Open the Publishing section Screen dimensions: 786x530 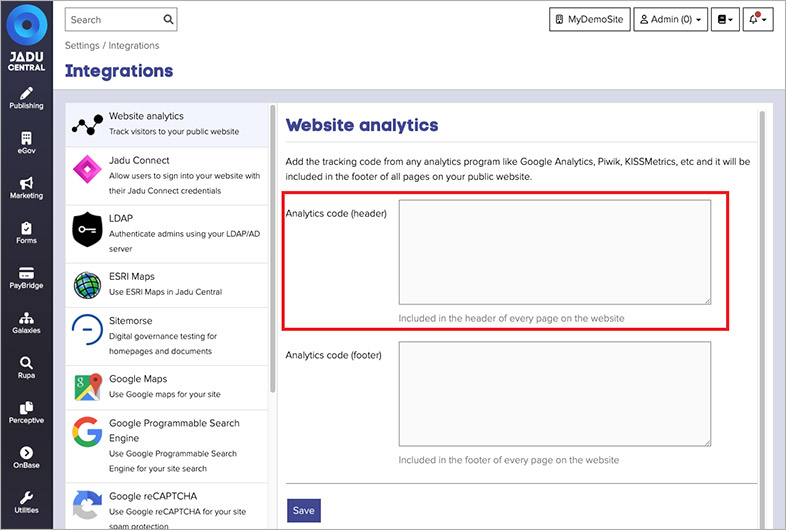pos(26,98)
